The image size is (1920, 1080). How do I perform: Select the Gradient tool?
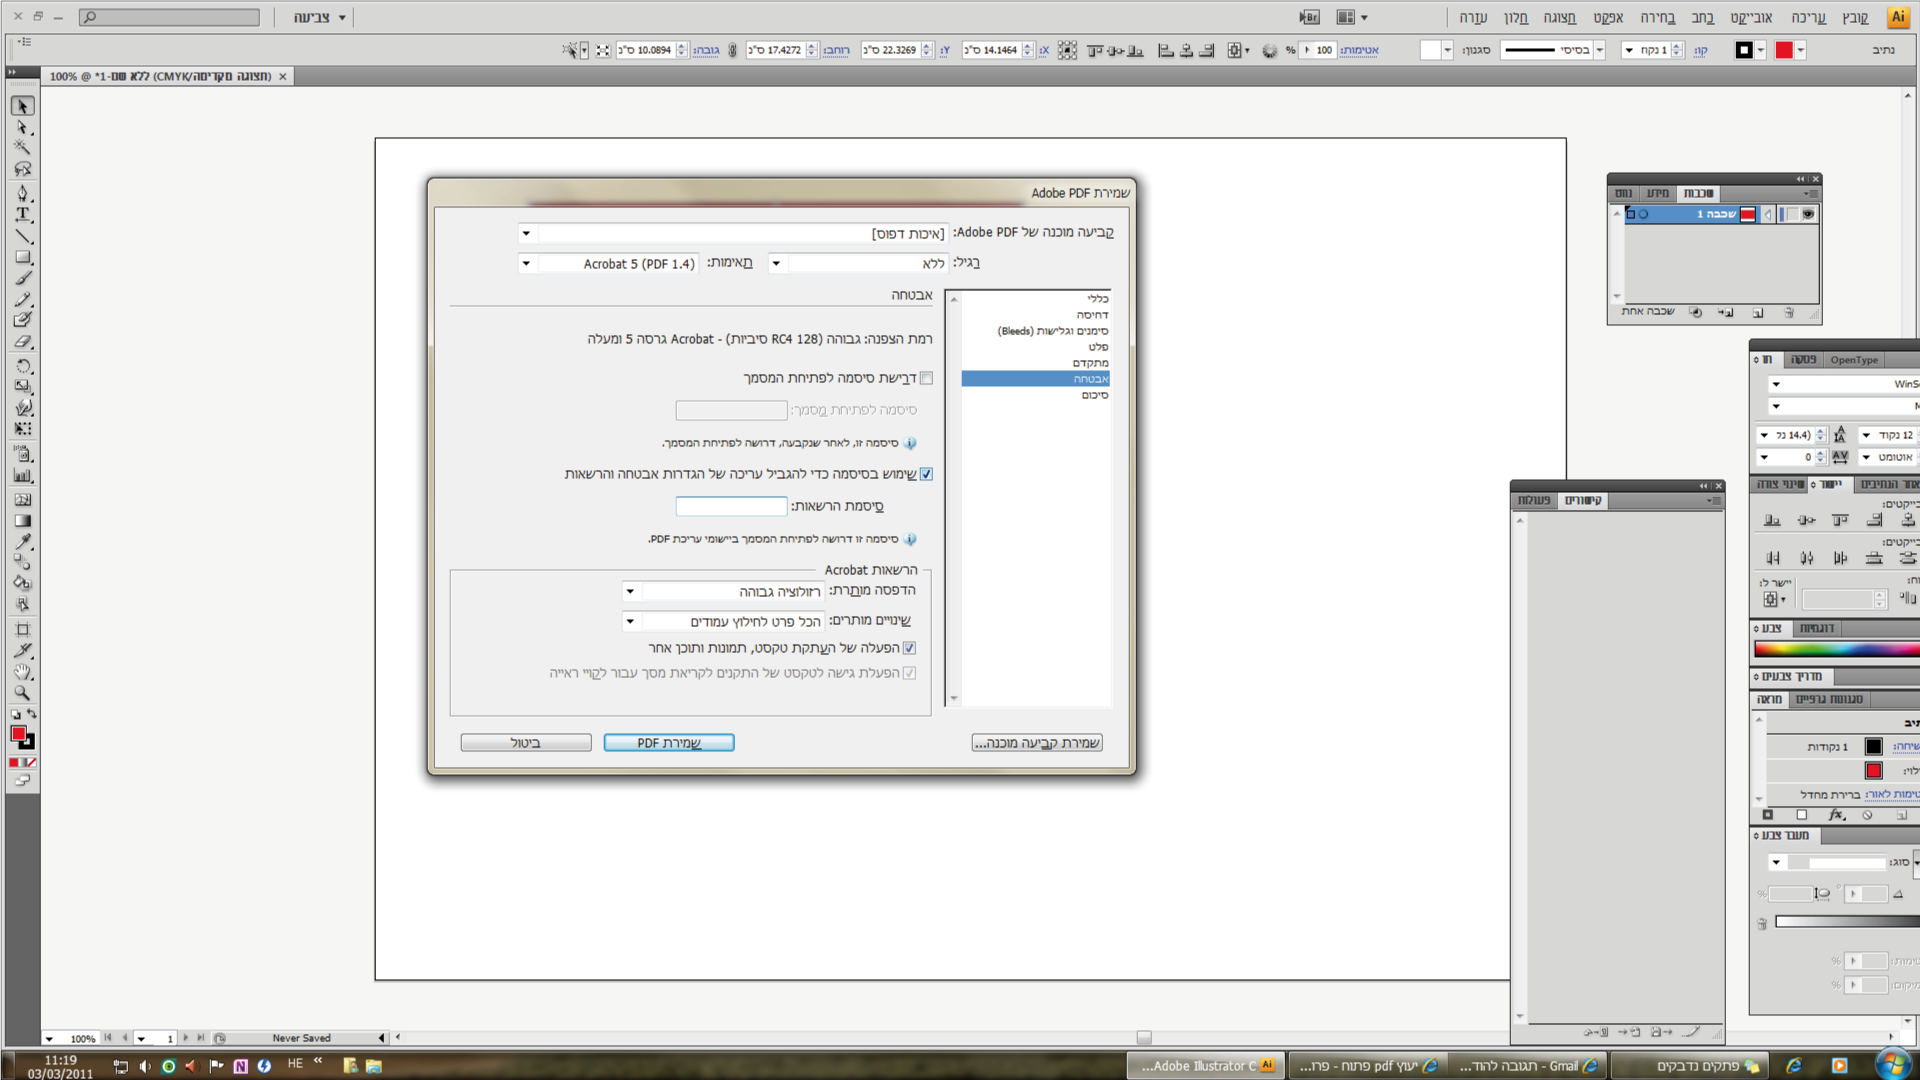(23, 520)
